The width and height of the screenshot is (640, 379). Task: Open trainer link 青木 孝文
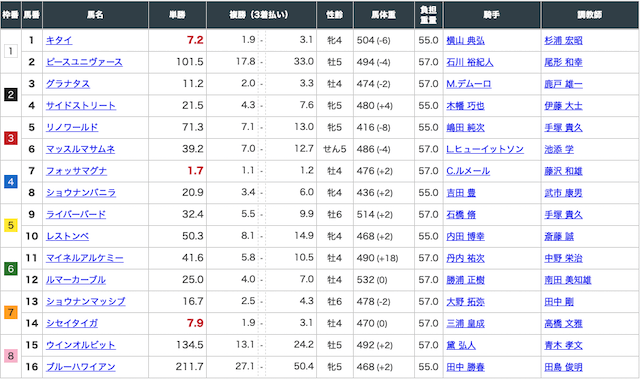(563, 345)
